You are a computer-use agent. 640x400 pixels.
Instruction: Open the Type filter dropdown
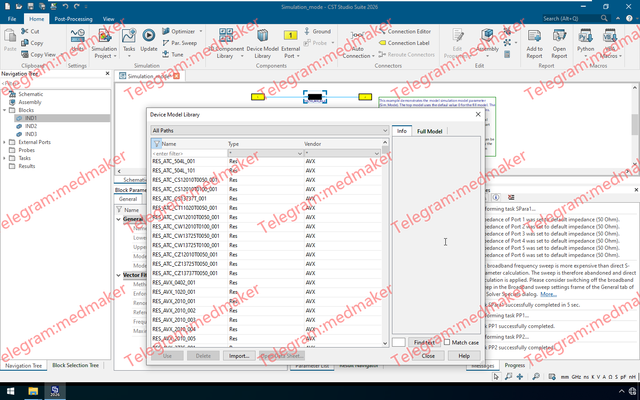coord(265,153)
